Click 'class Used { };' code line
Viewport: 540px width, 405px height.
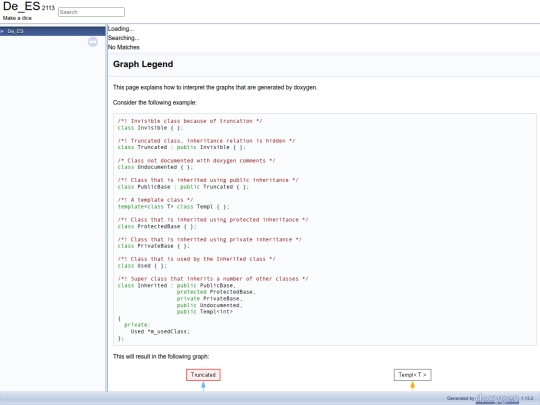[142, 266]
